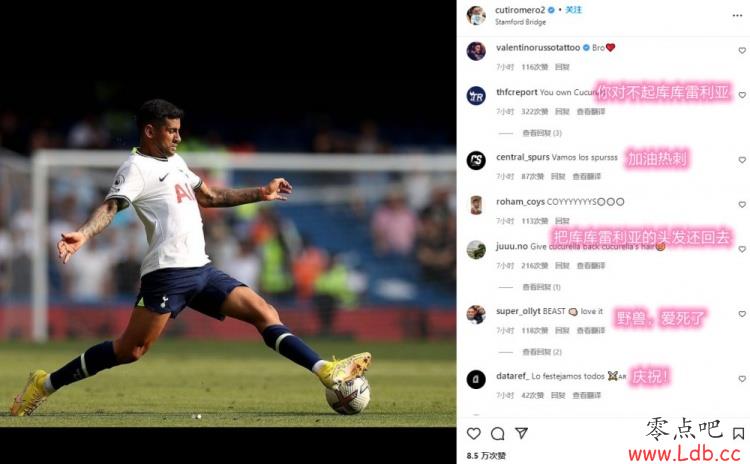Screen dimensions: 750x464
Task: Open the three-dot more options menu
Action: click(737, 16)
